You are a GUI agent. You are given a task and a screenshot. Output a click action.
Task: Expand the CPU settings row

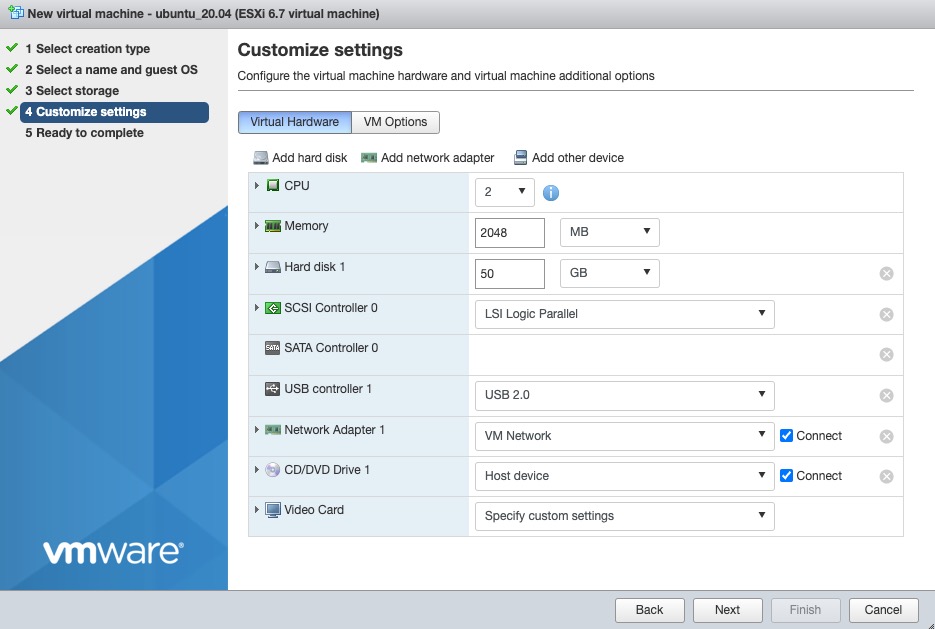click(x=257, y=185)
